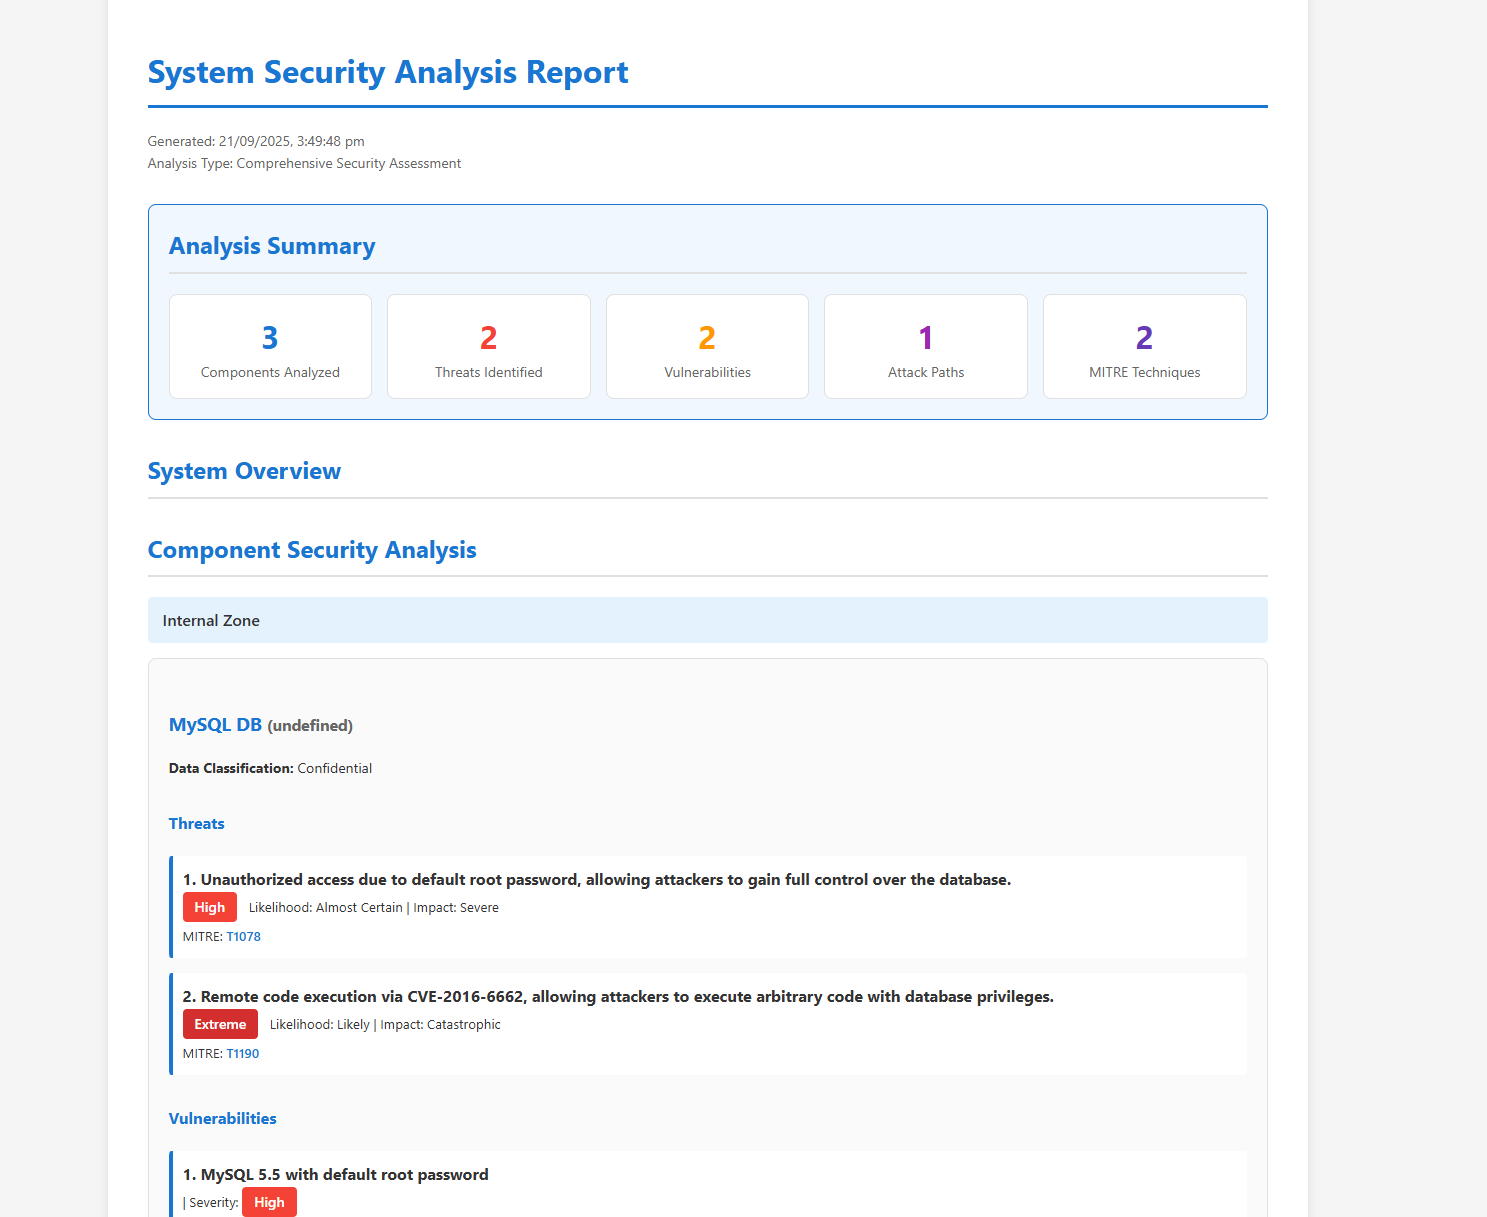
Task: Expand the Internal Zone section
Action: 210,620
